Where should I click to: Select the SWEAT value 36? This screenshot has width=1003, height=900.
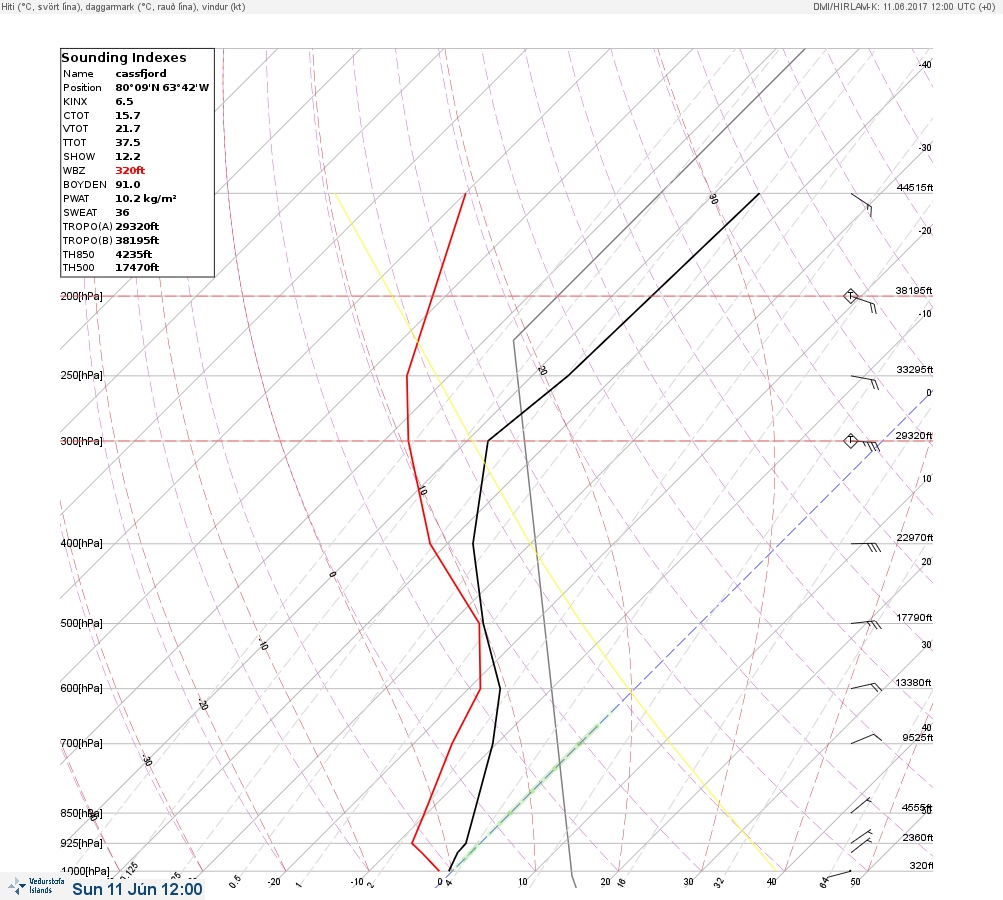click(x=122, y=212)
